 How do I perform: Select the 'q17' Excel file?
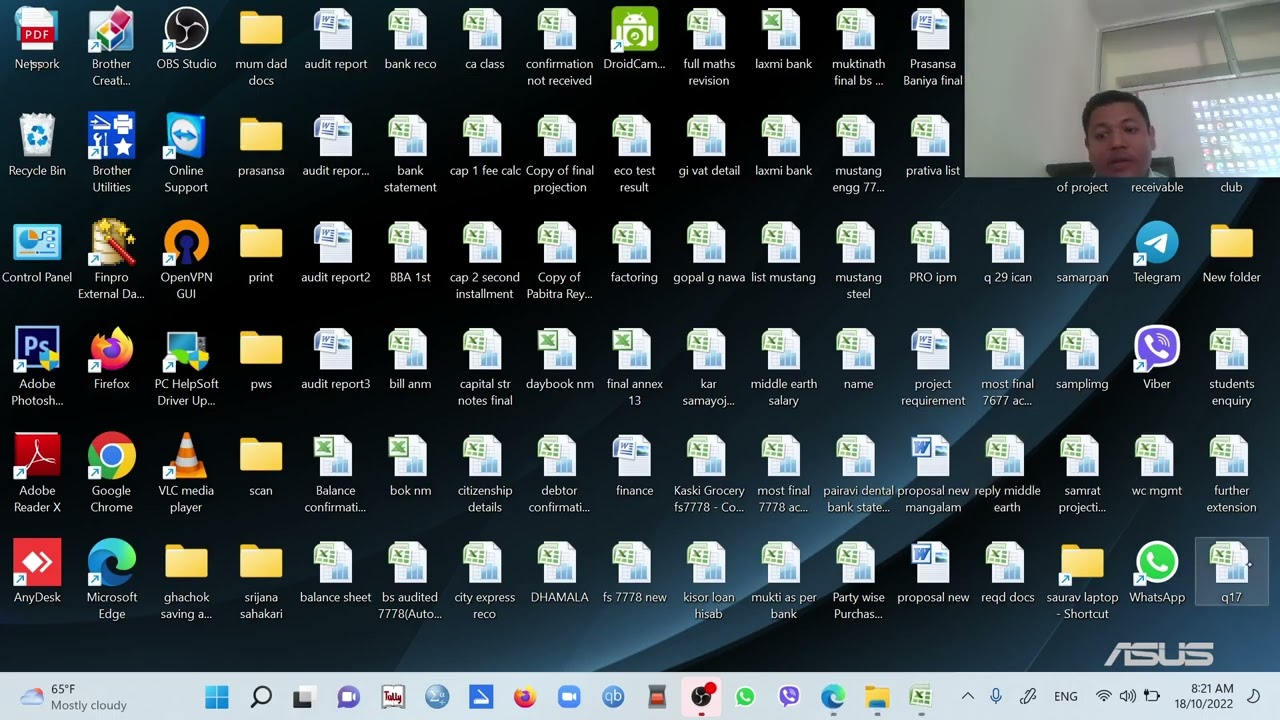(x=1231, y=573)
